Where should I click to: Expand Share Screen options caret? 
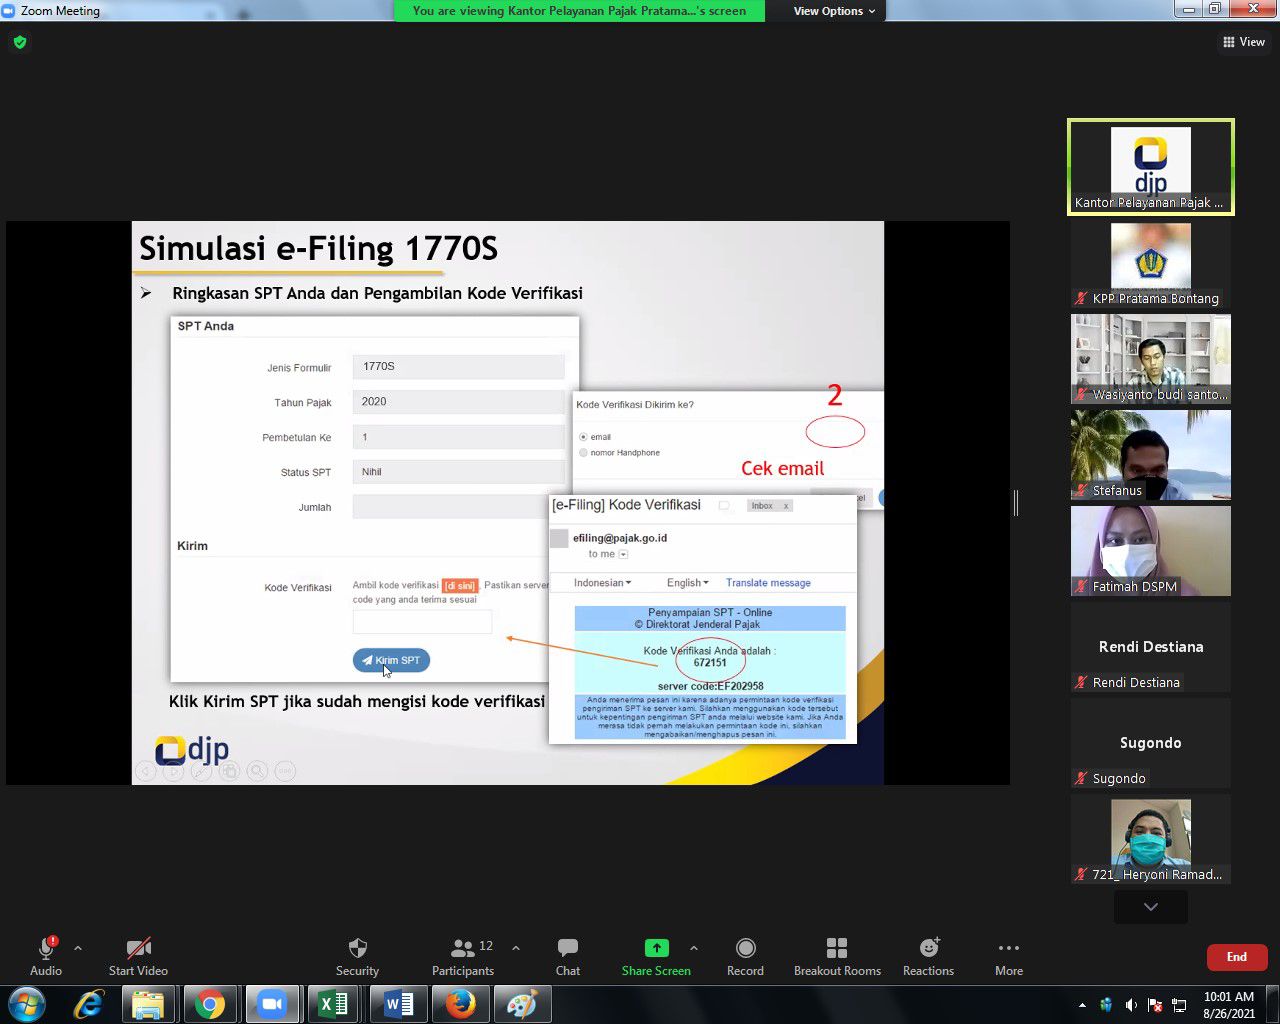[x=693, y=948]
